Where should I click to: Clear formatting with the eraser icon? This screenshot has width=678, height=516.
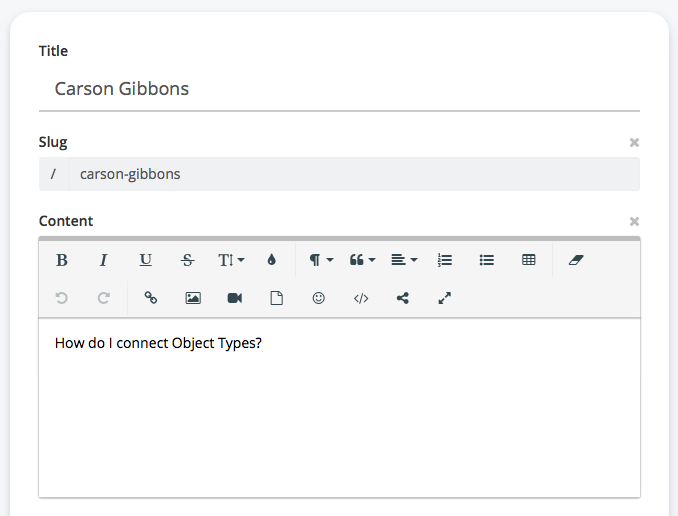575,260
